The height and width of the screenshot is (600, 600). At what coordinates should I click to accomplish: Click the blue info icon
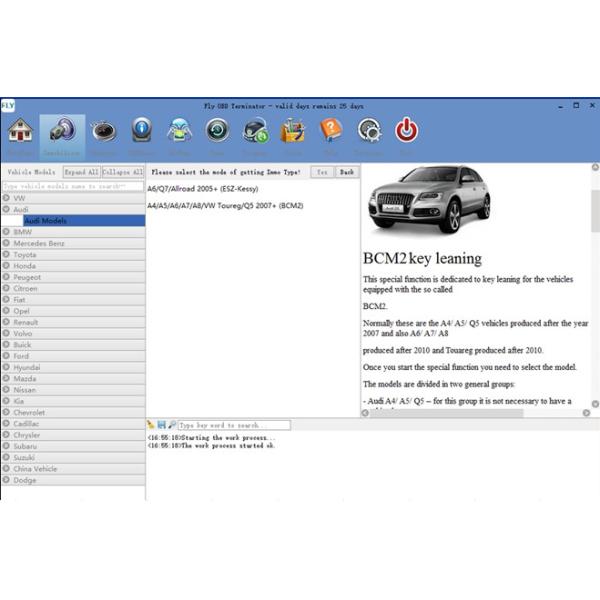pyautogui.click(x=142, y=131)
